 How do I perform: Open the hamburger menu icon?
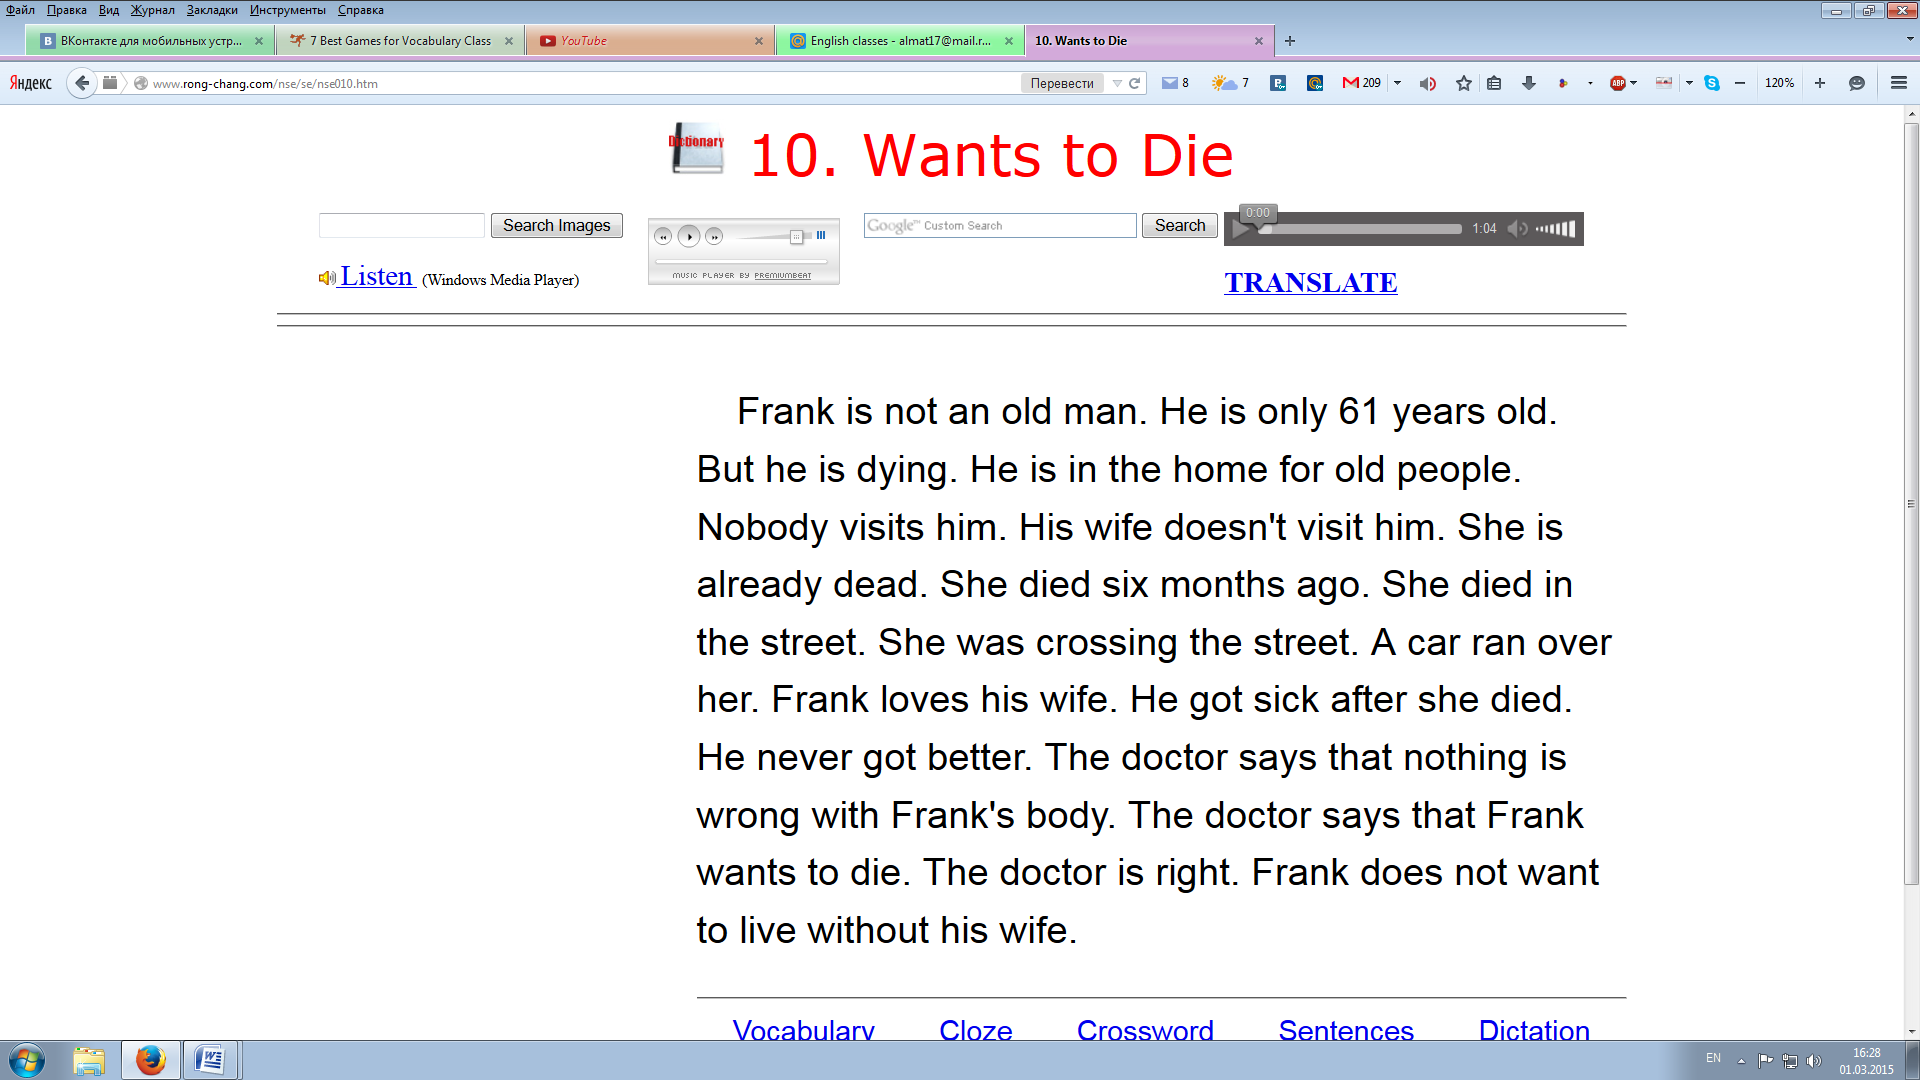[1898, 83]
